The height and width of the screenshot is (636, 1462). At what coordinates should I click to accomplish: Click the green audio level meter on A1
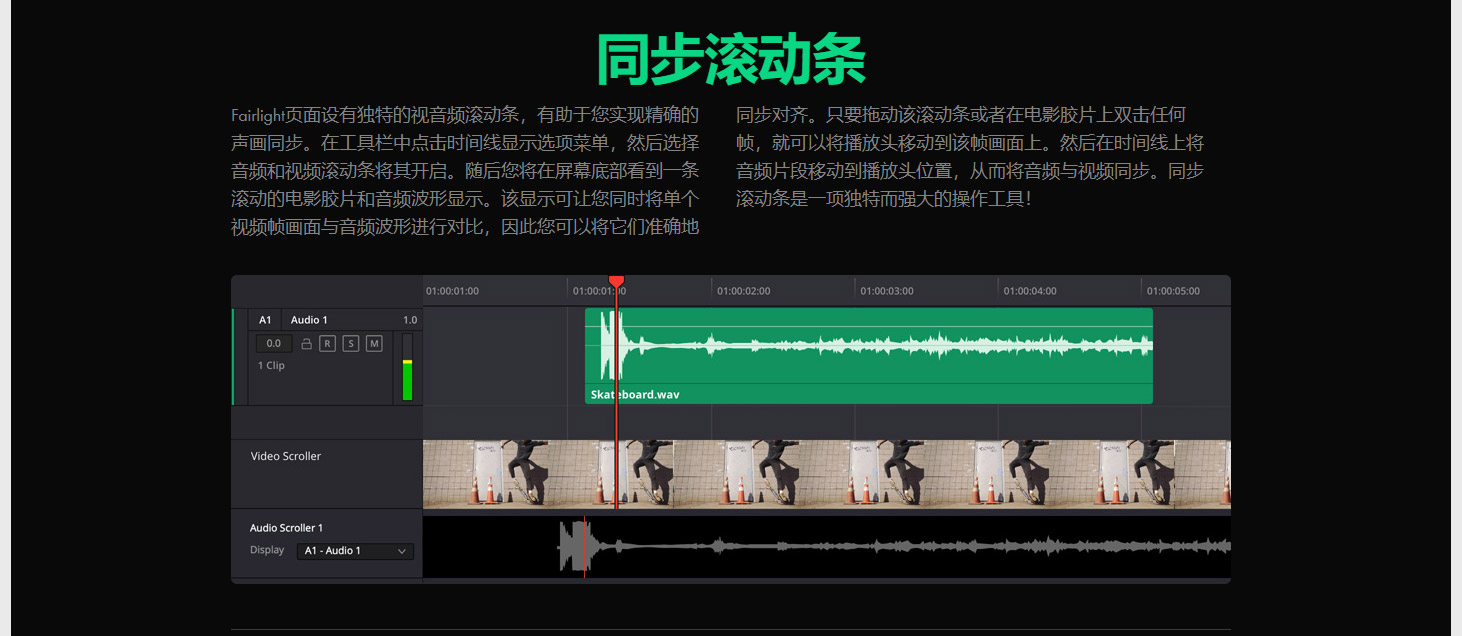407,380
